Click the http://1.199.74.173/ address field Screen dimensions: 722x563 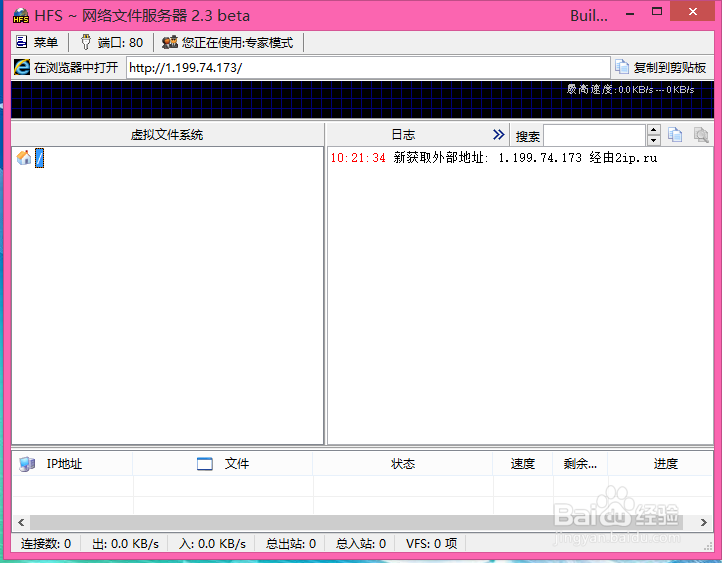(x=368, y=68)
